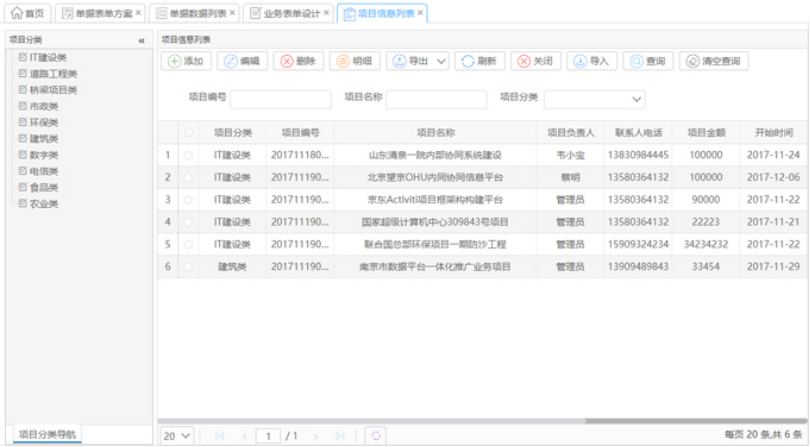Click phone number 15909324234 cell
810x447 pixels.
click(x=638, y=244)
